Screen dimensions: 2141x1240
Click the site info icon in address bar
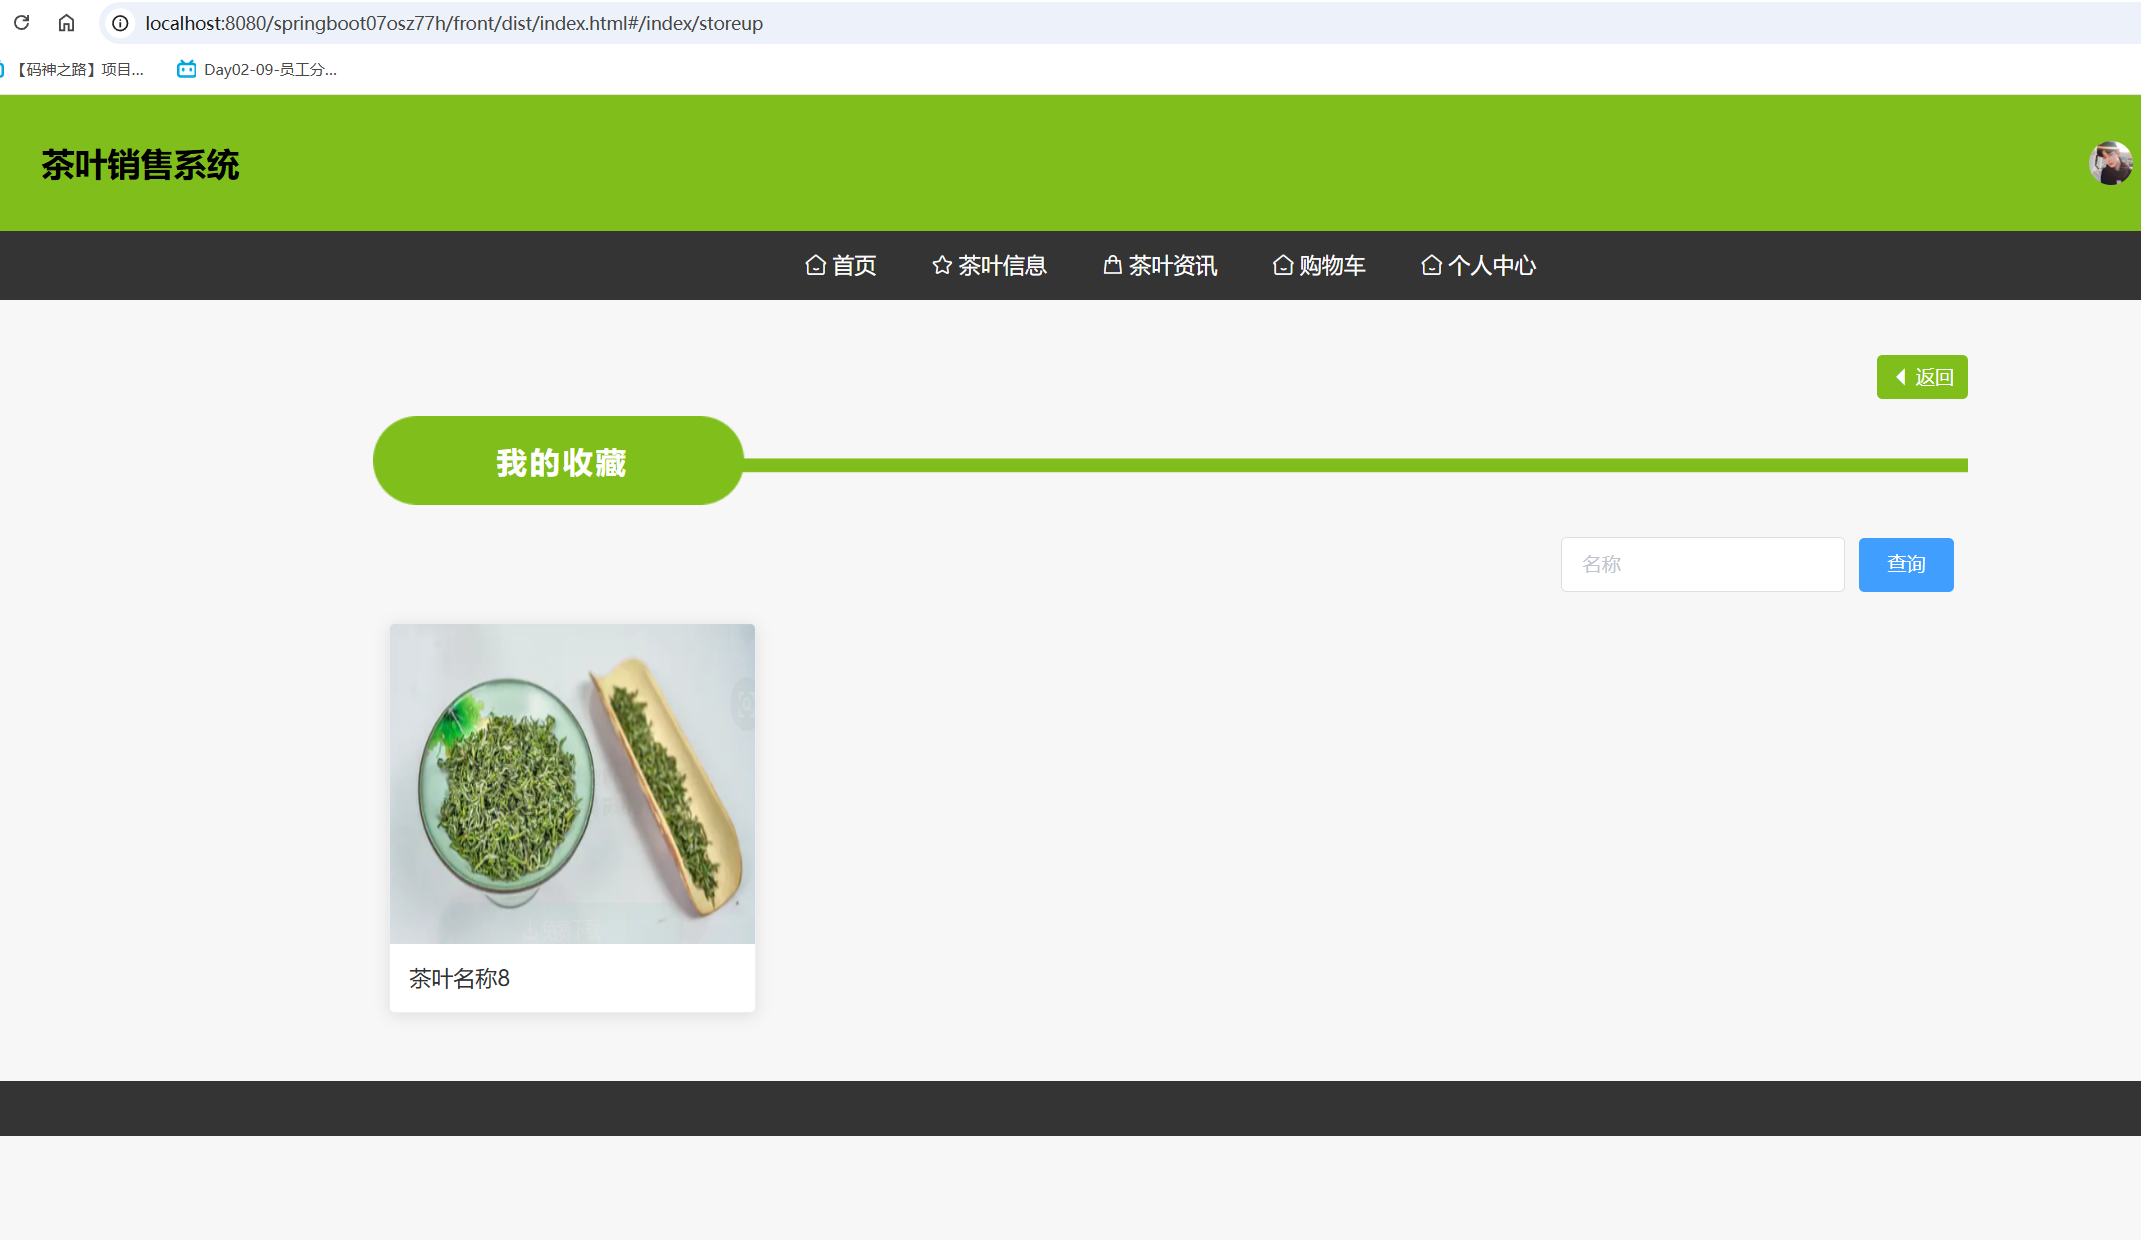[x=120, y=23]
